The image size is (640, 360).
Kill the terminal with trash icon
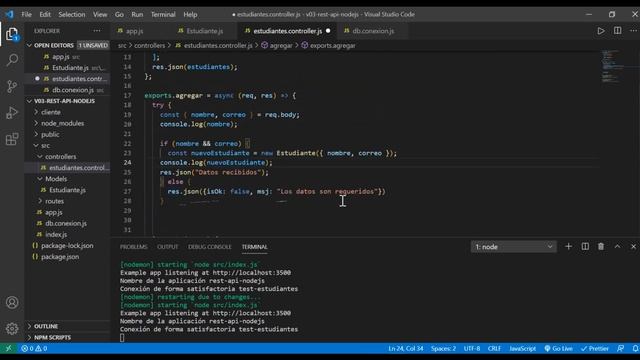tap(601, 247)
